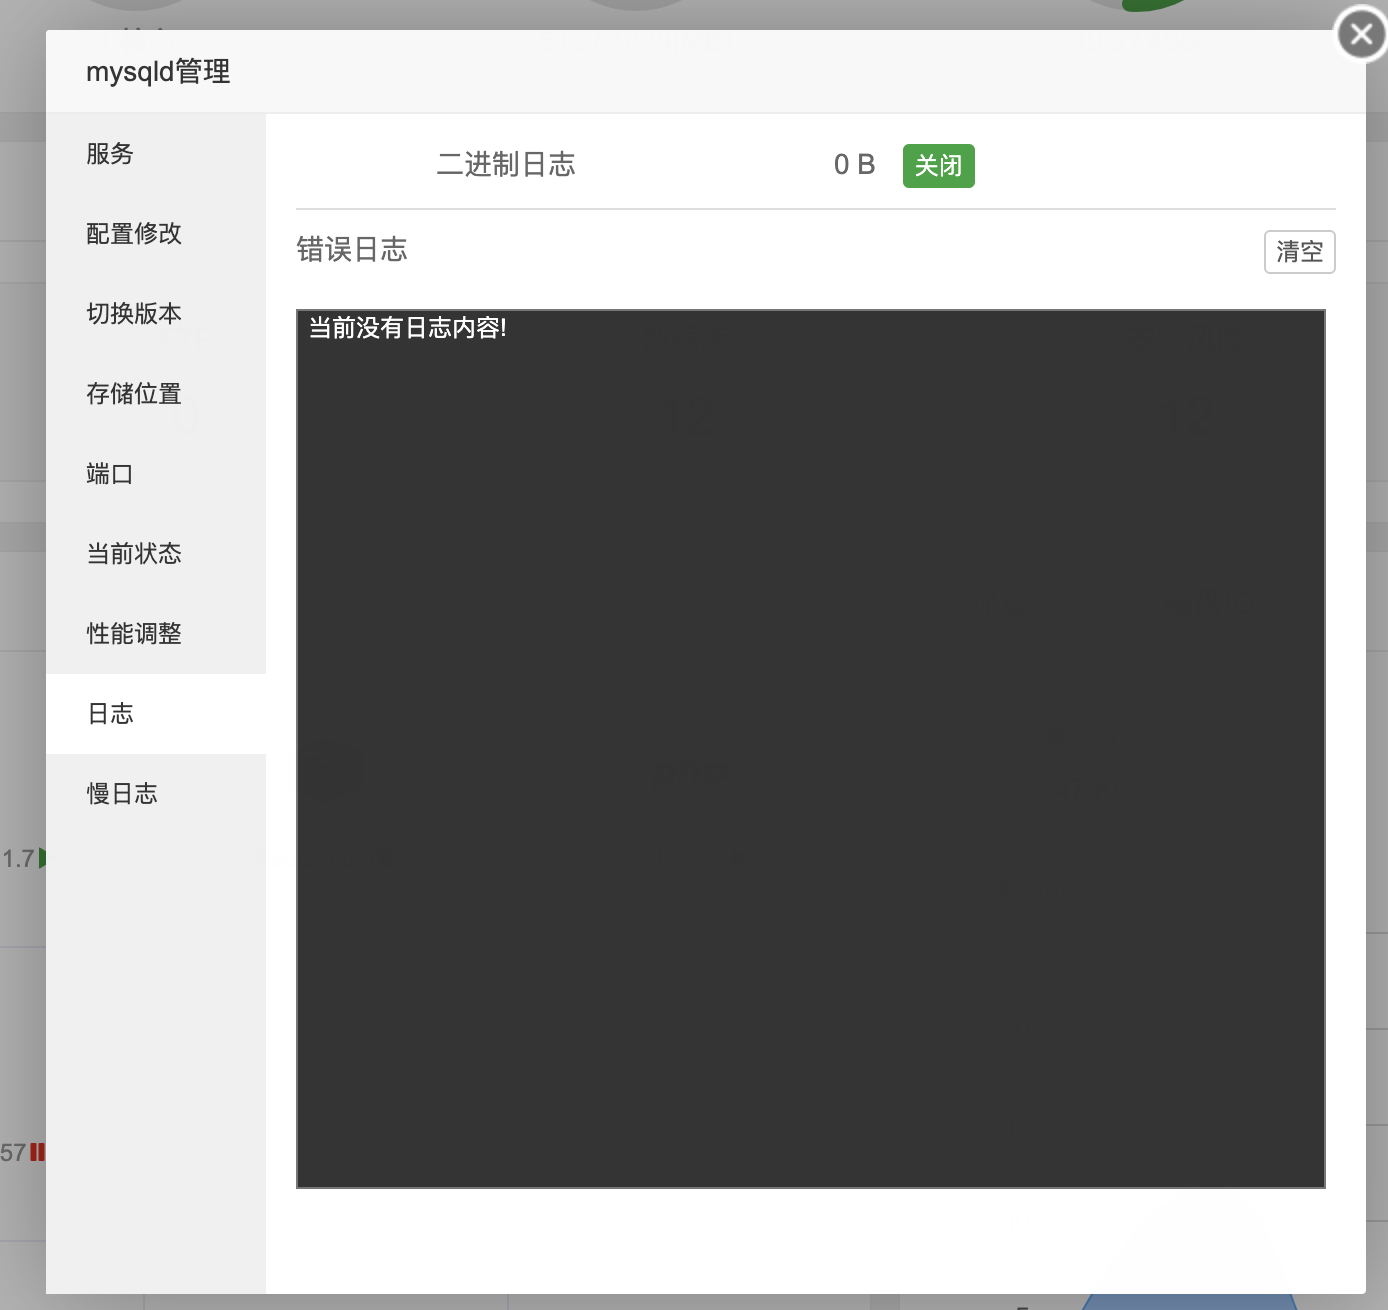
Task: Click the 当前没有日志内容! message
Action: coord(407,328)
